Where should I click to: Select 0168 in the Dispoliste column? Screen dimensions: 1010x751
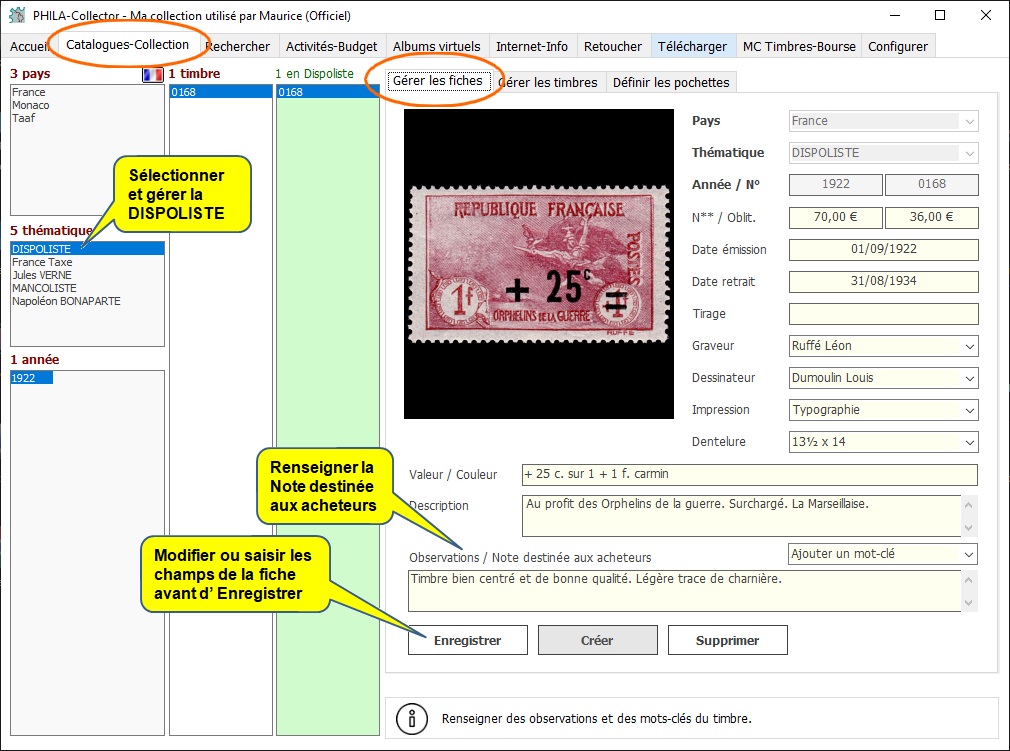click(328, 92)
